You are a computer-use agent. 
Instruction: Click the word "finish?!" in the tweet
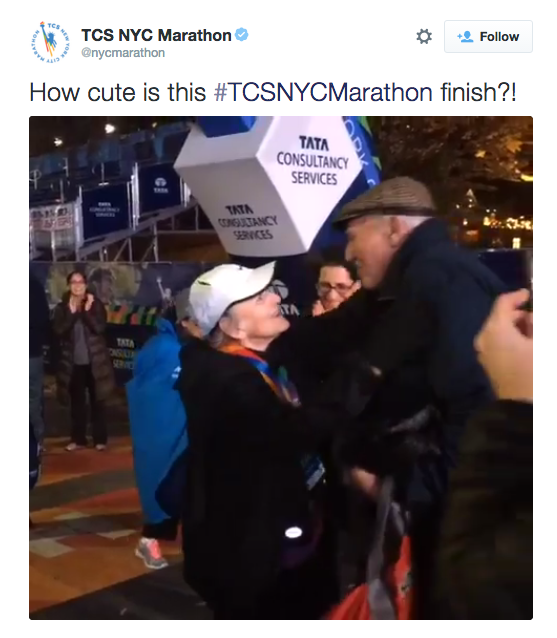[x=478, y=92]
